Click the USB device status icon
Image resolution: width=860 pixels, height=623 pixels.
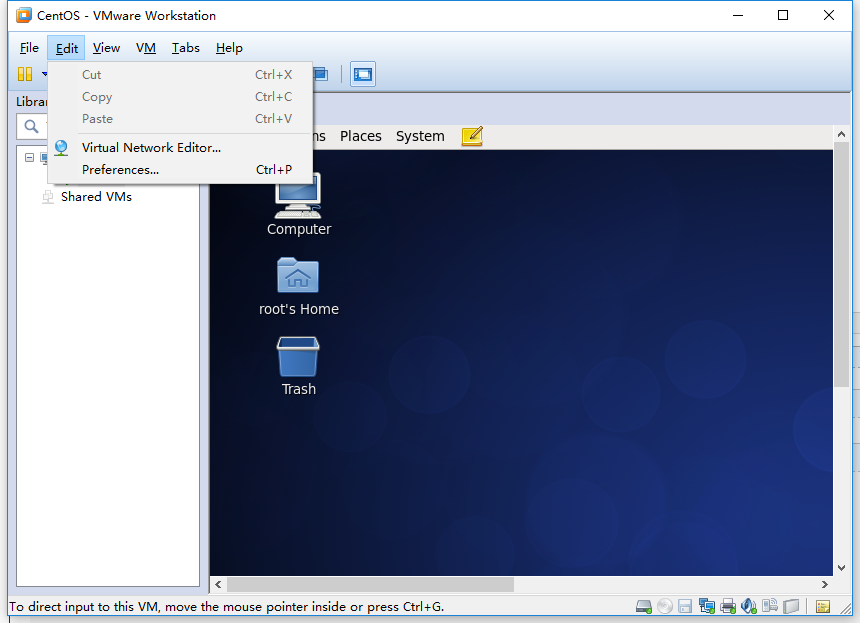[x=770, y=605]
